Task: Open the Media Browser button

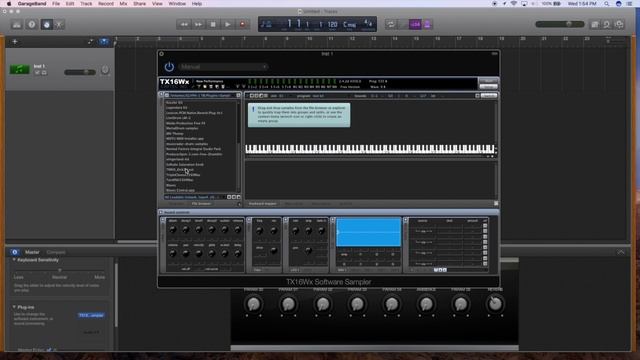Action: point(619,24)
